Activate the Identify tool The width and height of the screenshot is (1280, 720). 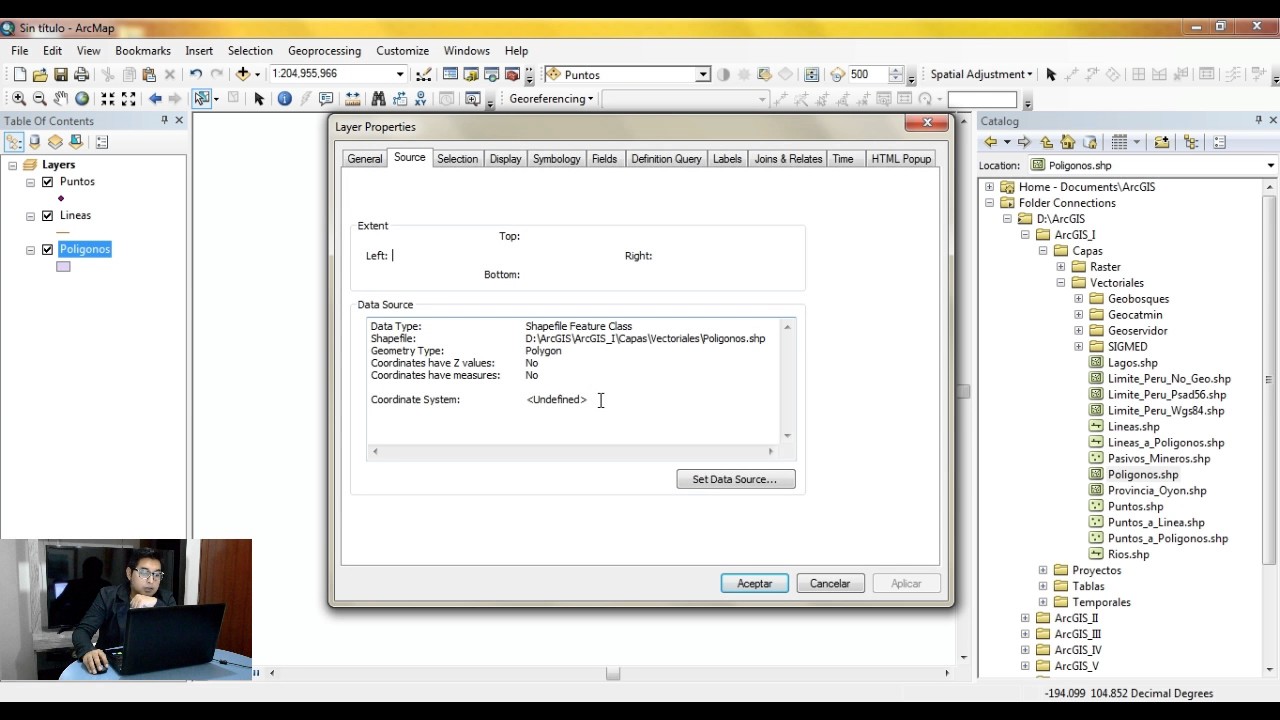point(285,98)
